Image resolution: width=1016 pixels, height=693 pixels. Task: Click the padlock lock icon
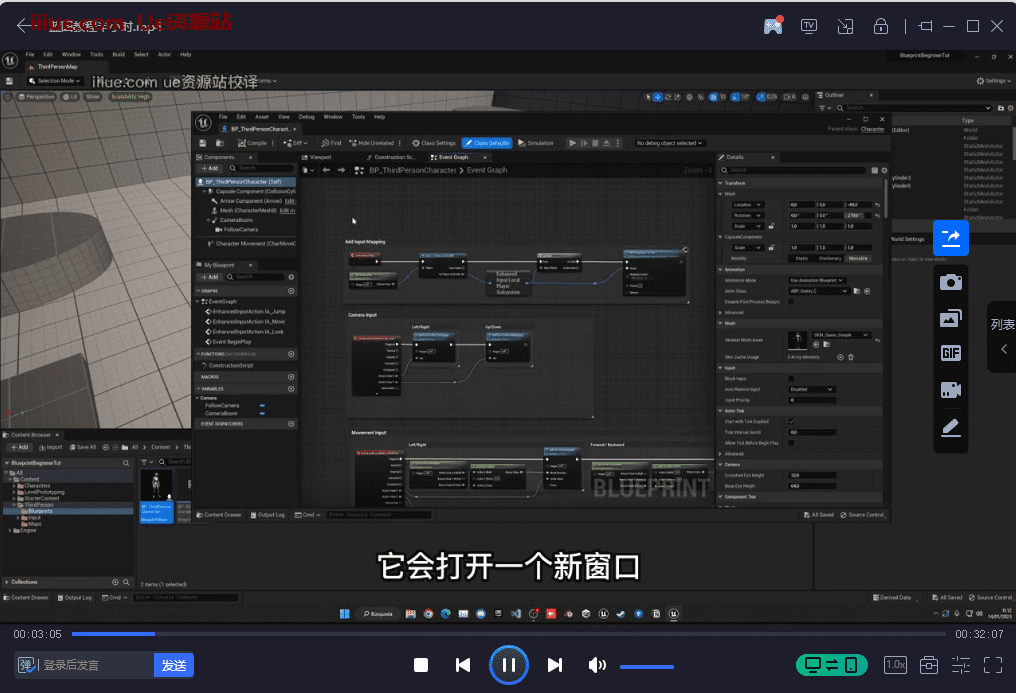(x=881, y=26)
